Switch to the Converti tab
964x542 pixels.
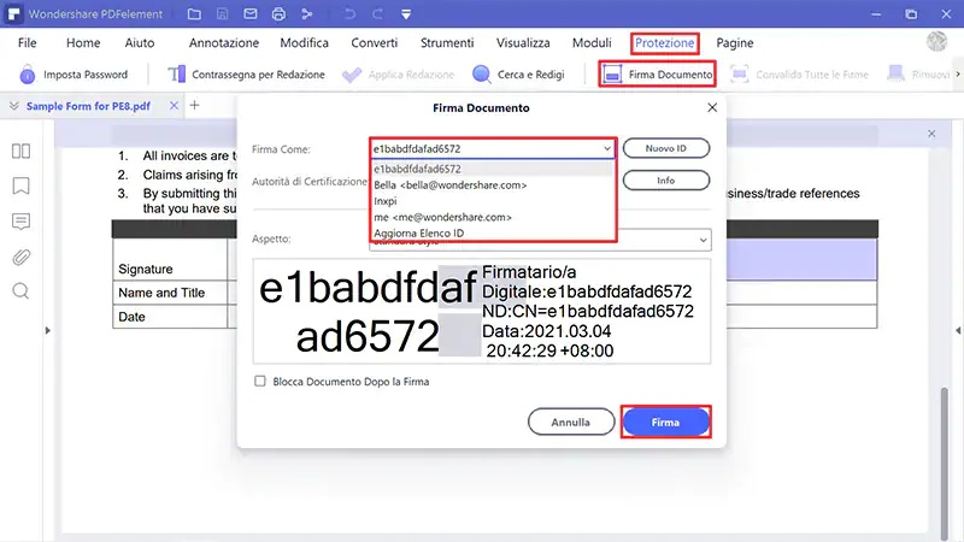[x=374, y=43]
